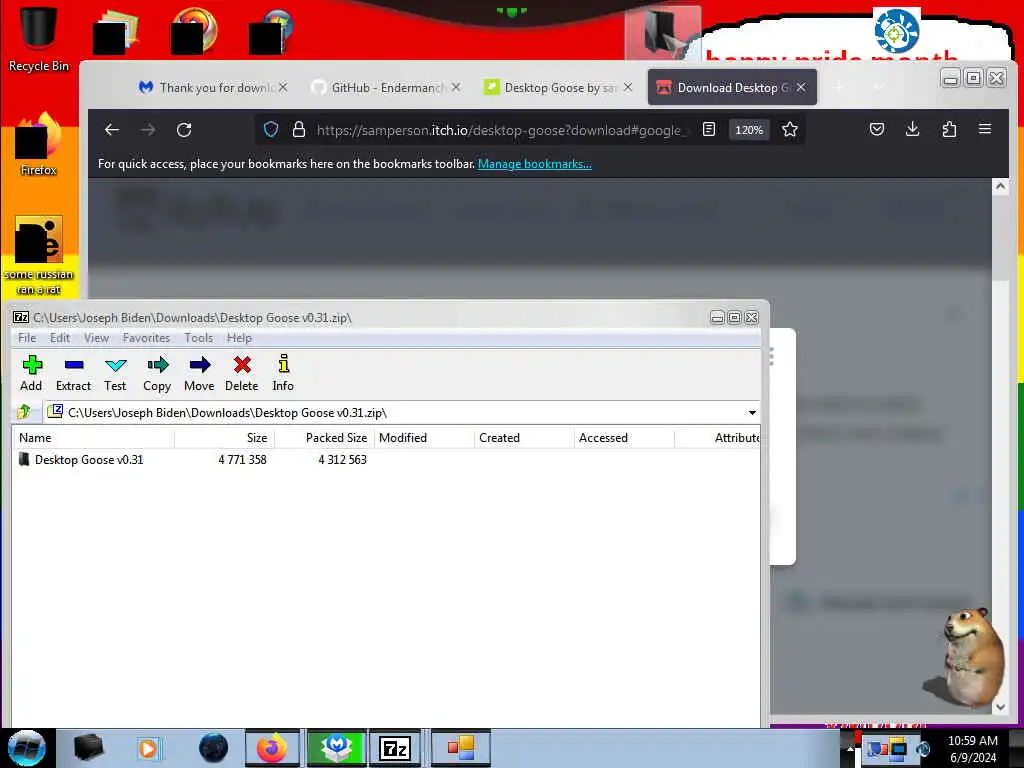Open the Recycle Bin desktop icon

coord(39,39)
